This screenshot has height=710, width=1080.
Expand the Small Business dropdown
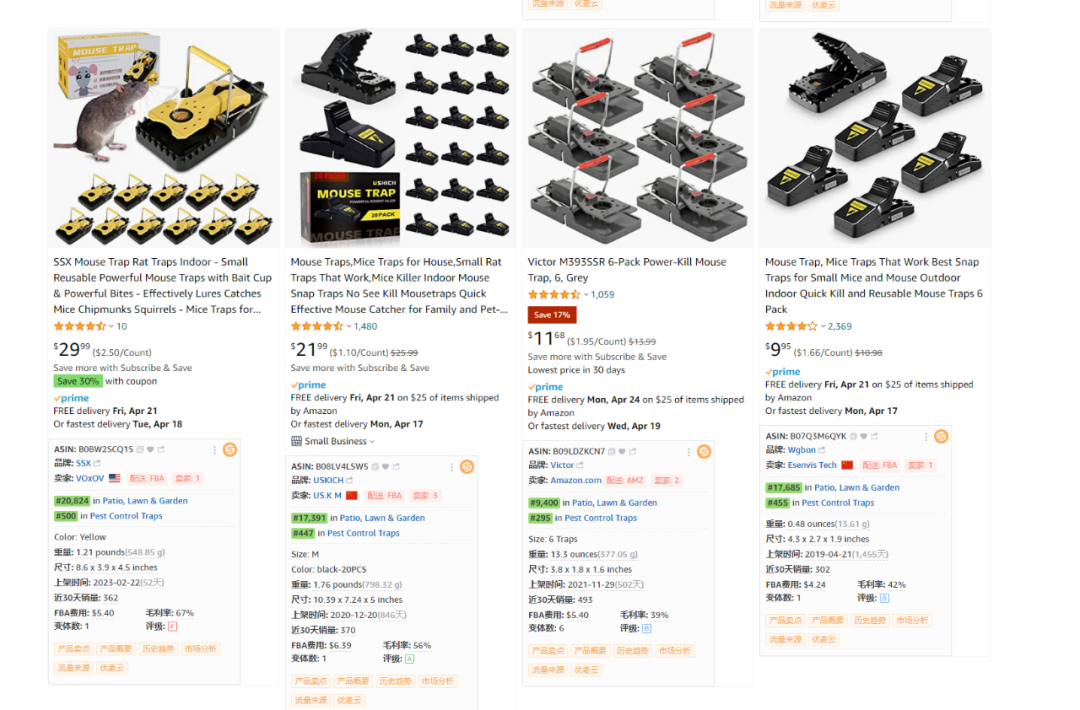(x=333, y=441)
